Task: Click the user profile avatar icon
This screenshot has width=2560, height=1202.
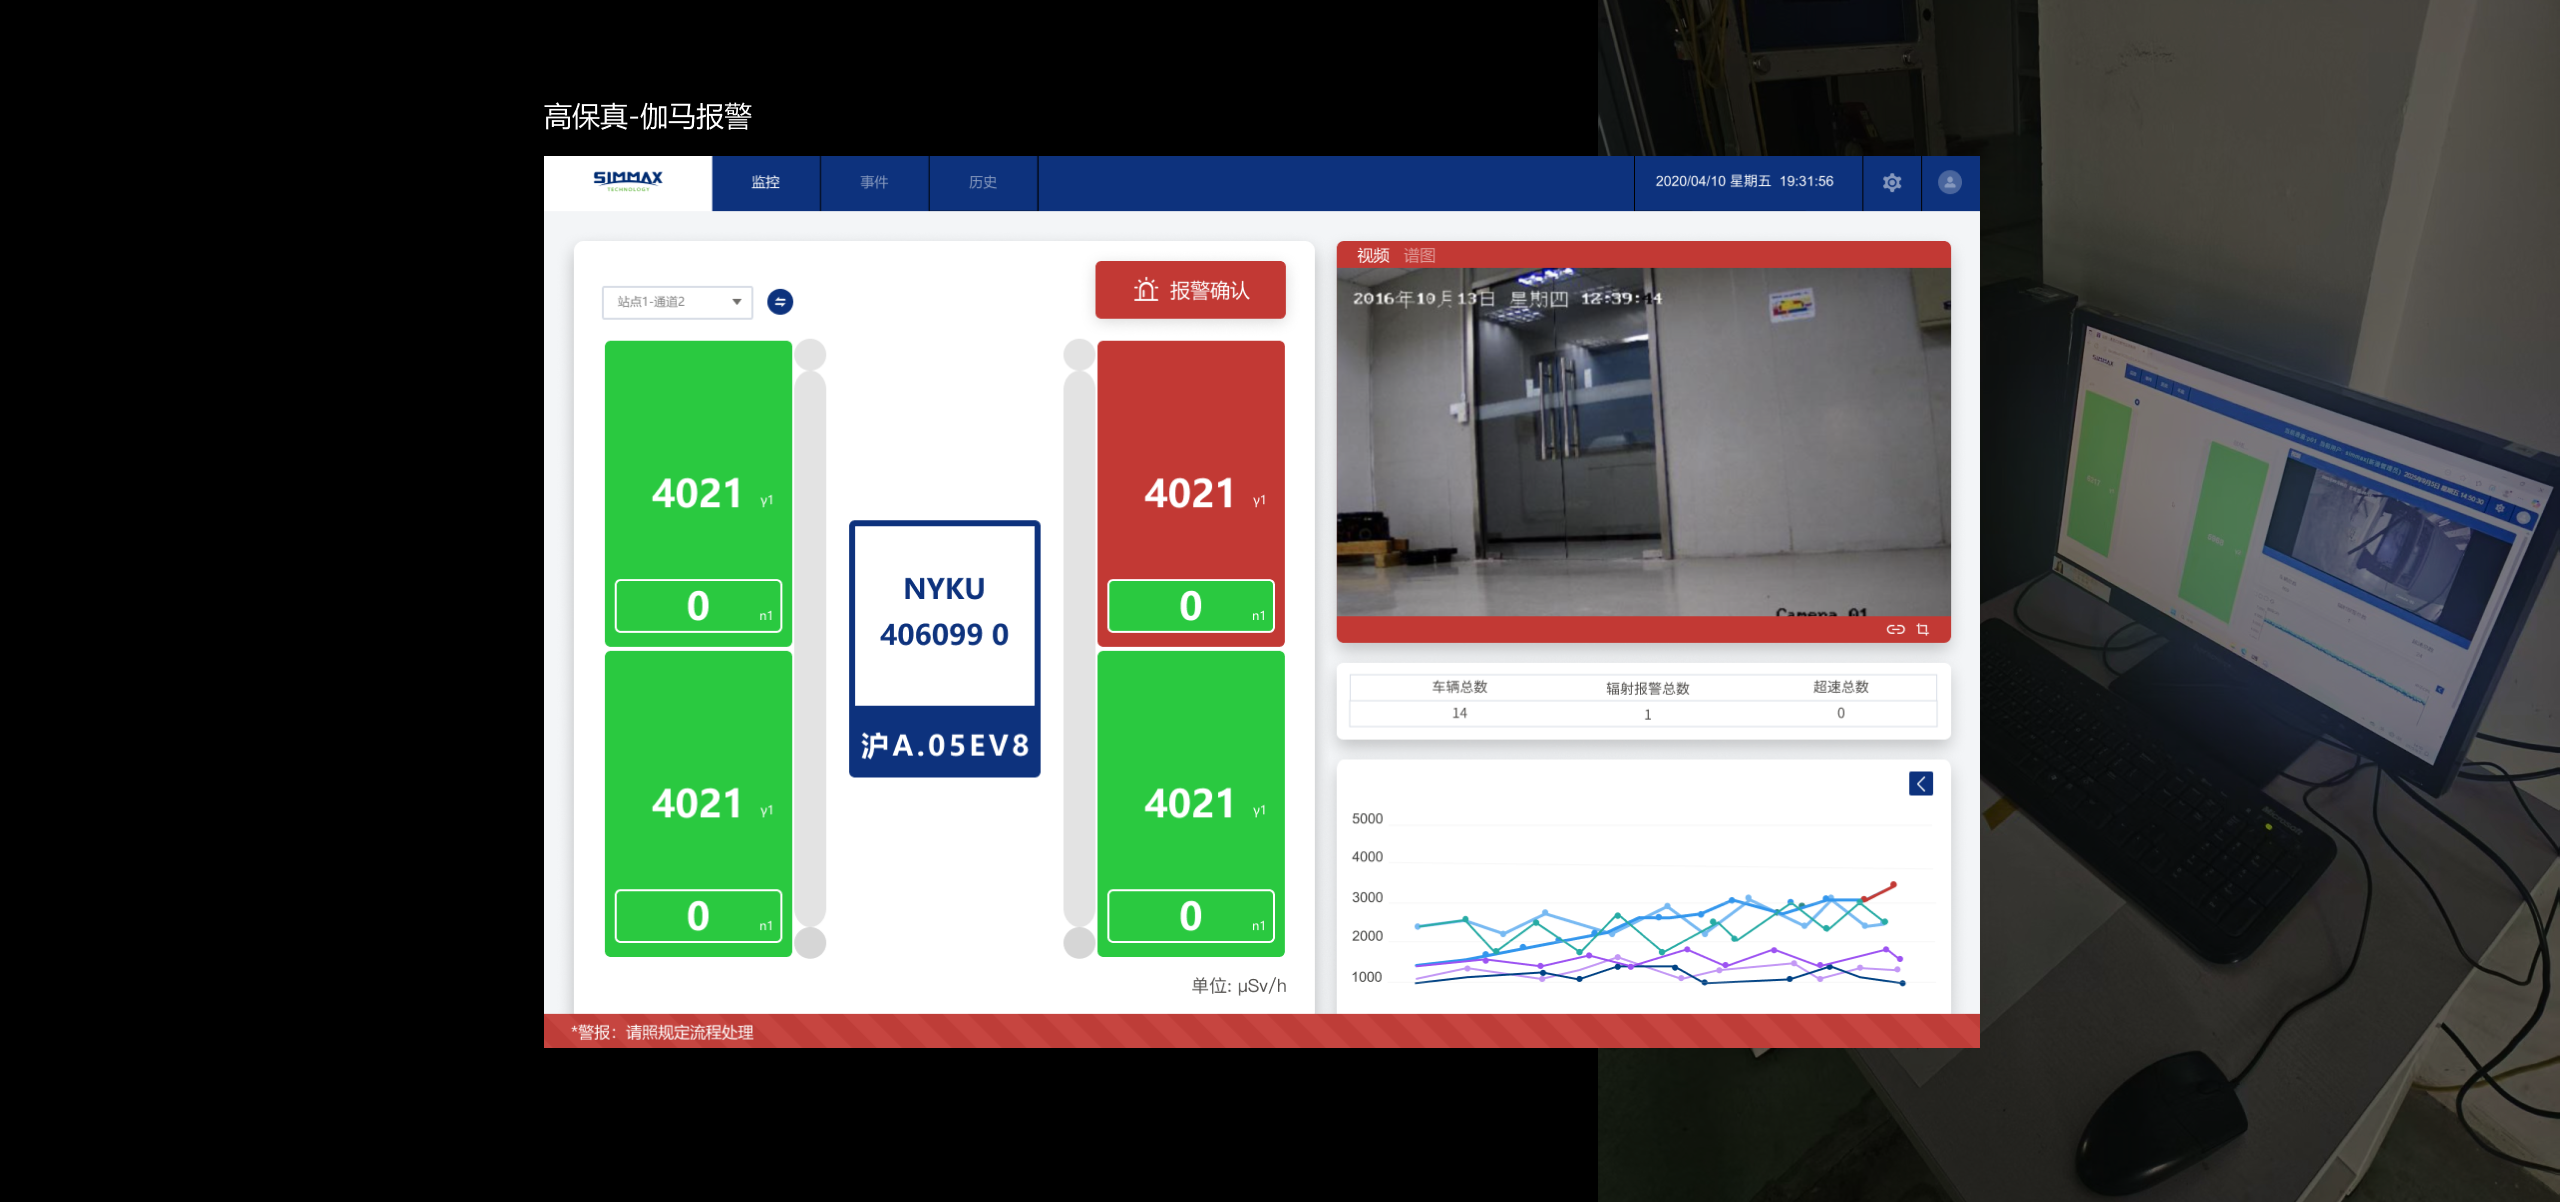Action: click(x=1949, y=183)
